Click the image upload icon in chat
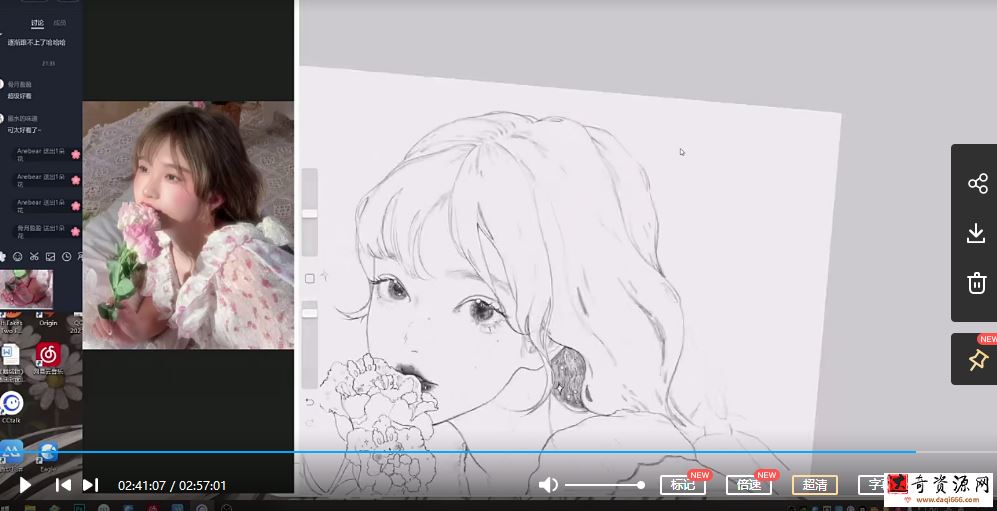The height and width of the screenshot is (511, 997). tap(50, 257)
